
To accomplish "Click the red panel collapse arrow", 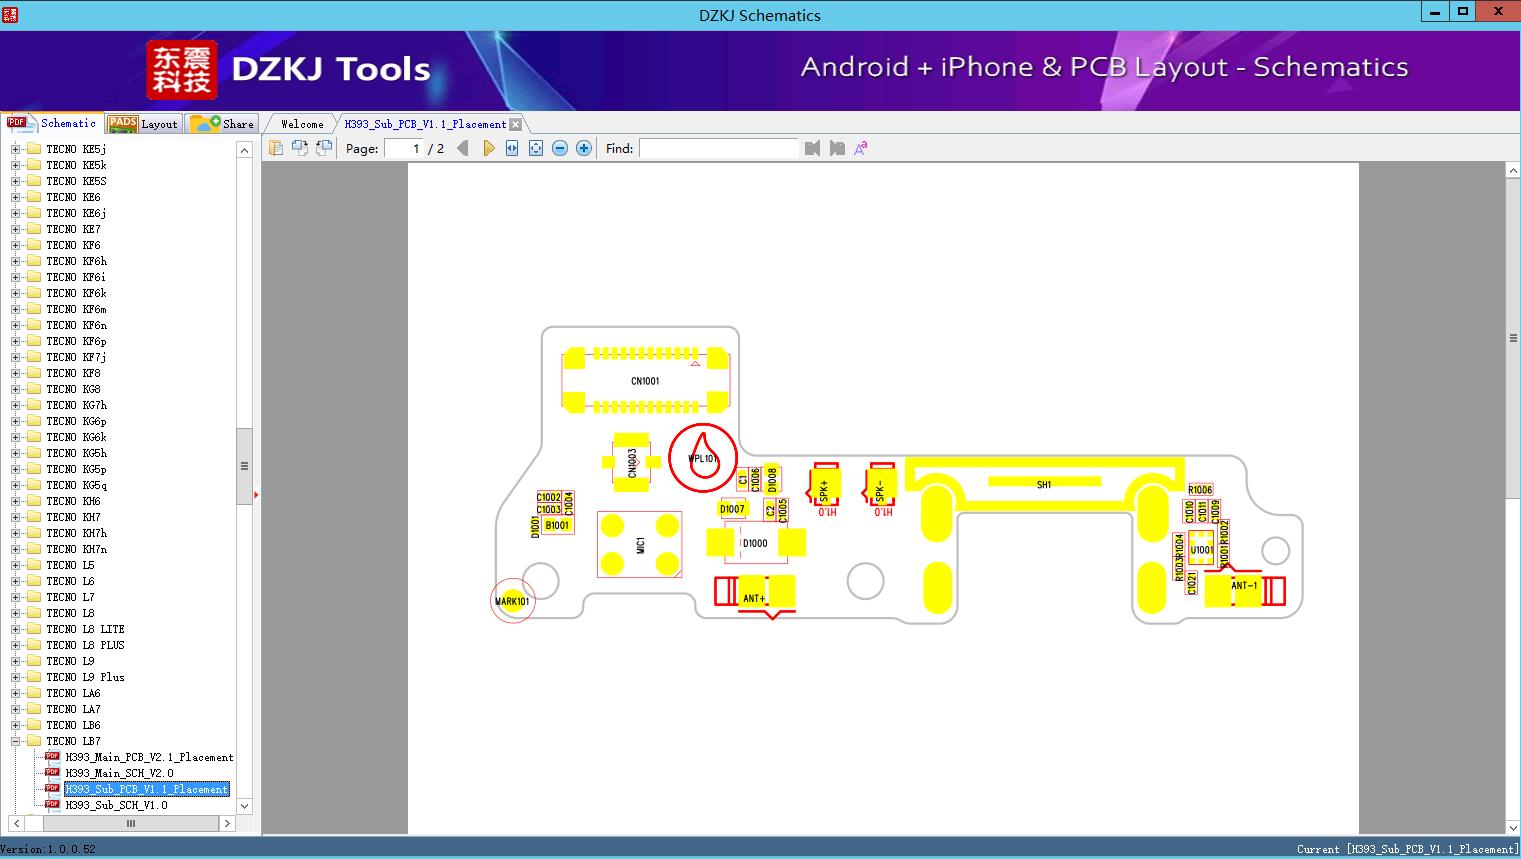I will 257,494.
